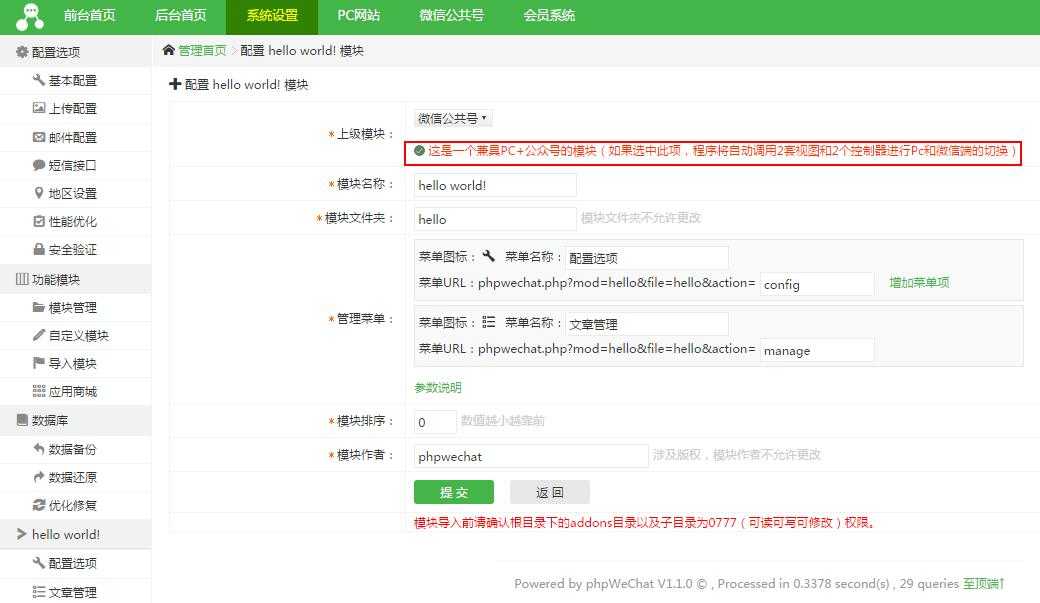Go to the 微信公共号 top navigation tab
This screenshot has width=1040, height=603.
point(452,15)
